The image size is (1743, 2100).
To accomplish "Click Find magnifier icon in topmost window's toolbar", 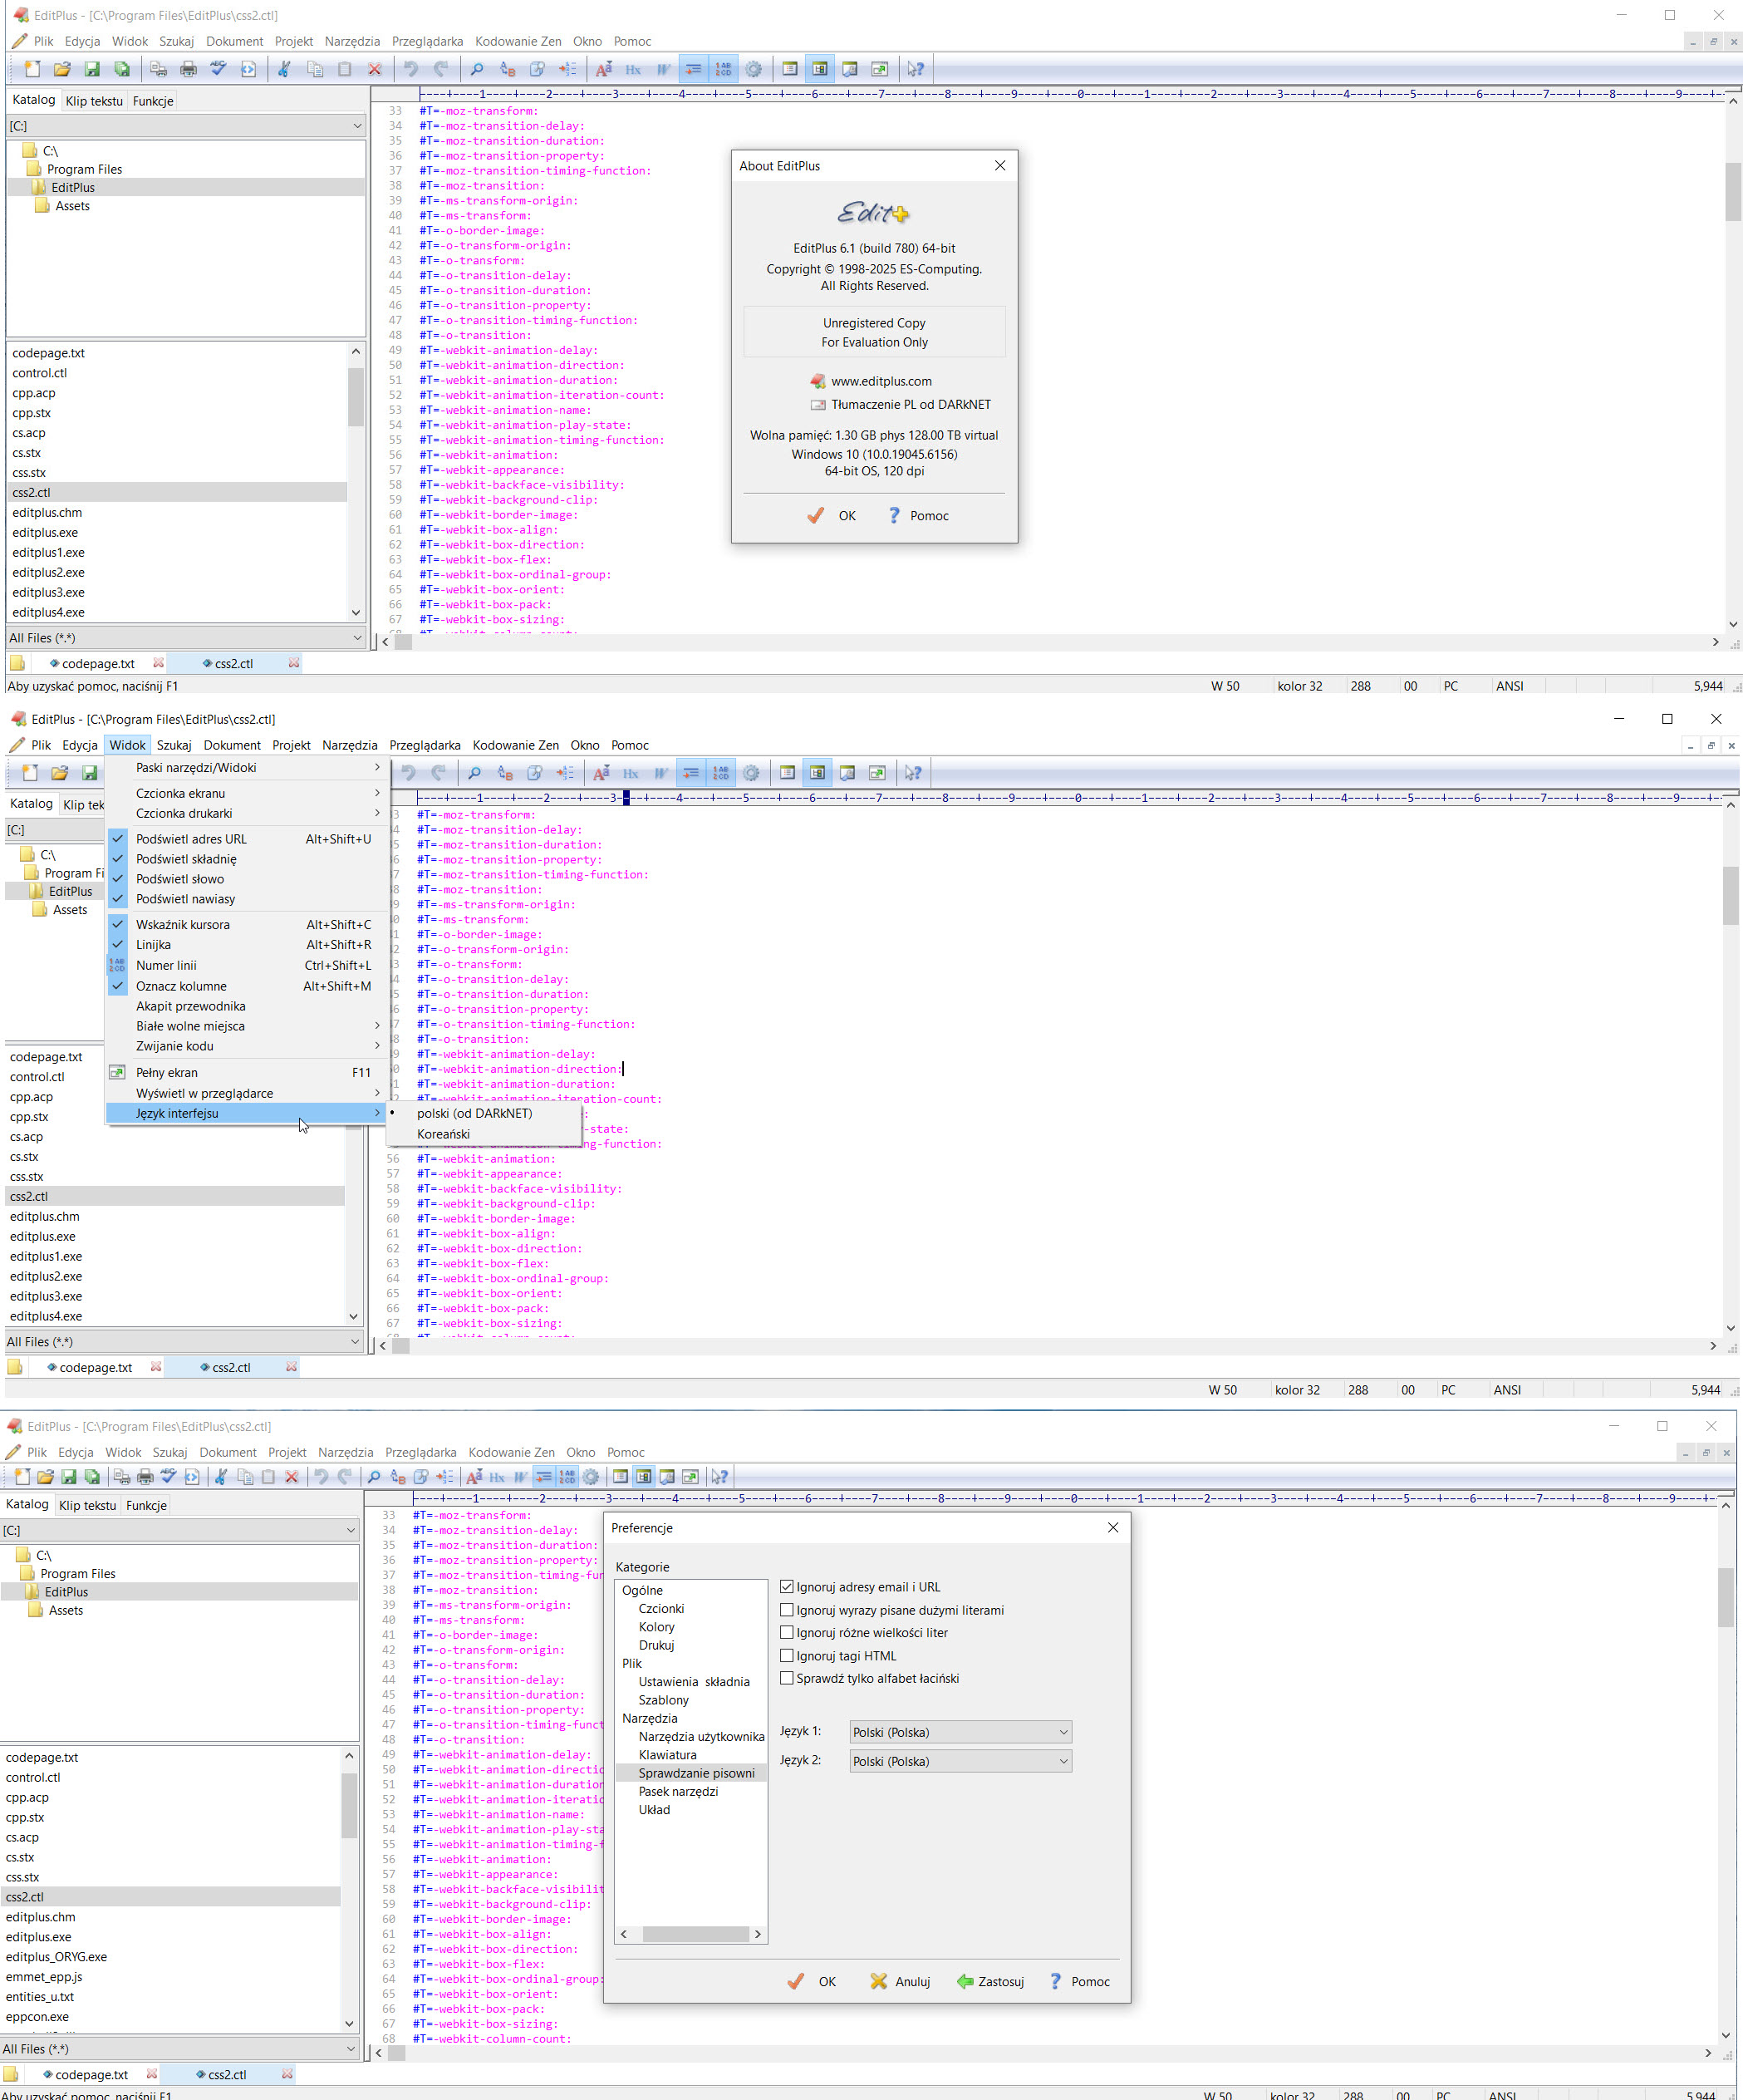I will click(x=477, y=69).
